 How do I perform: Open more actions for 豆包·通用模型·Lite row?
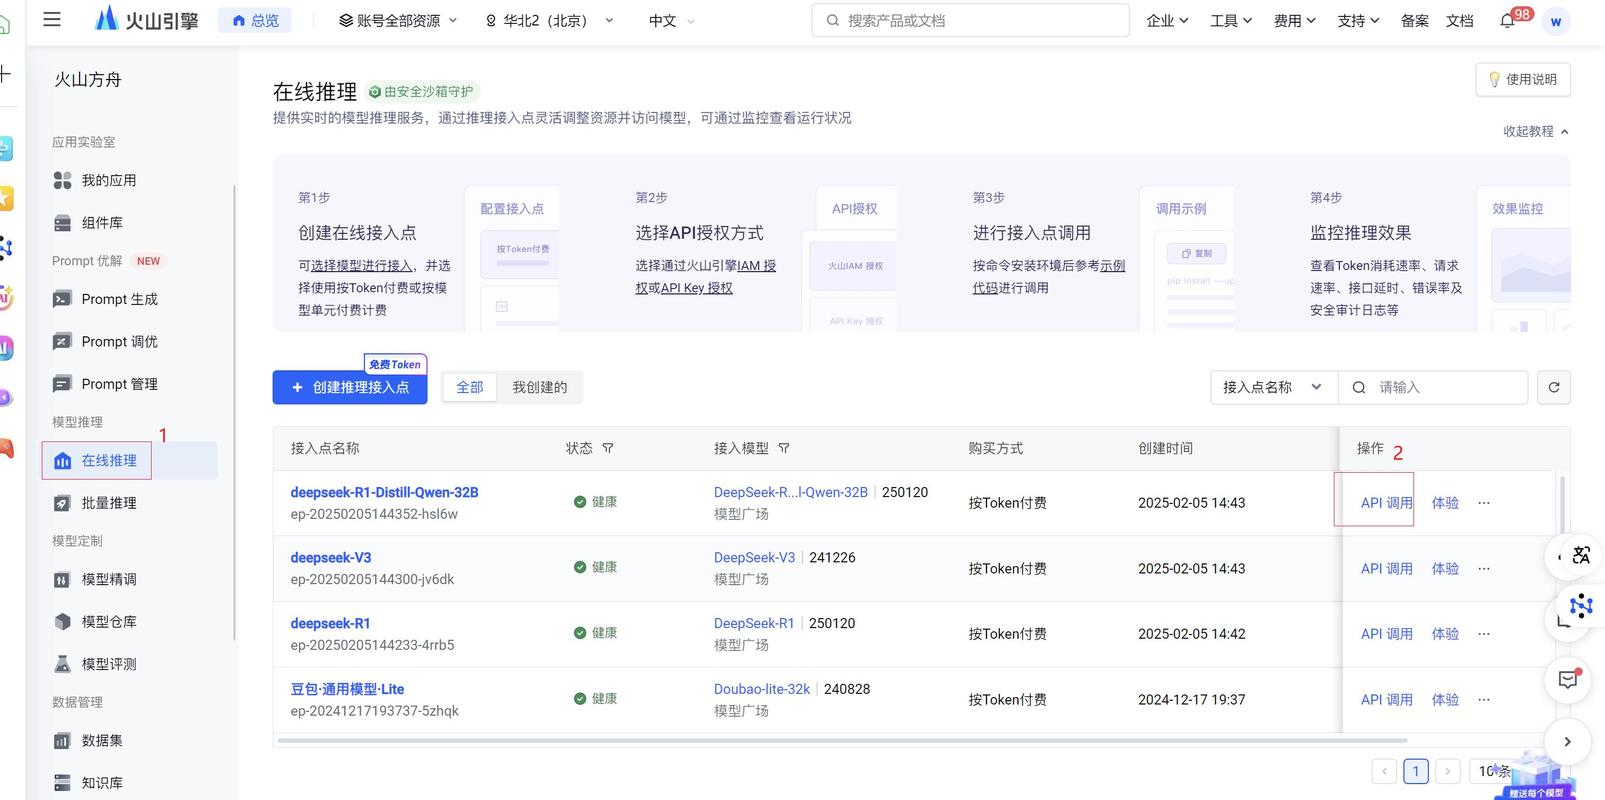point(1484,700)
